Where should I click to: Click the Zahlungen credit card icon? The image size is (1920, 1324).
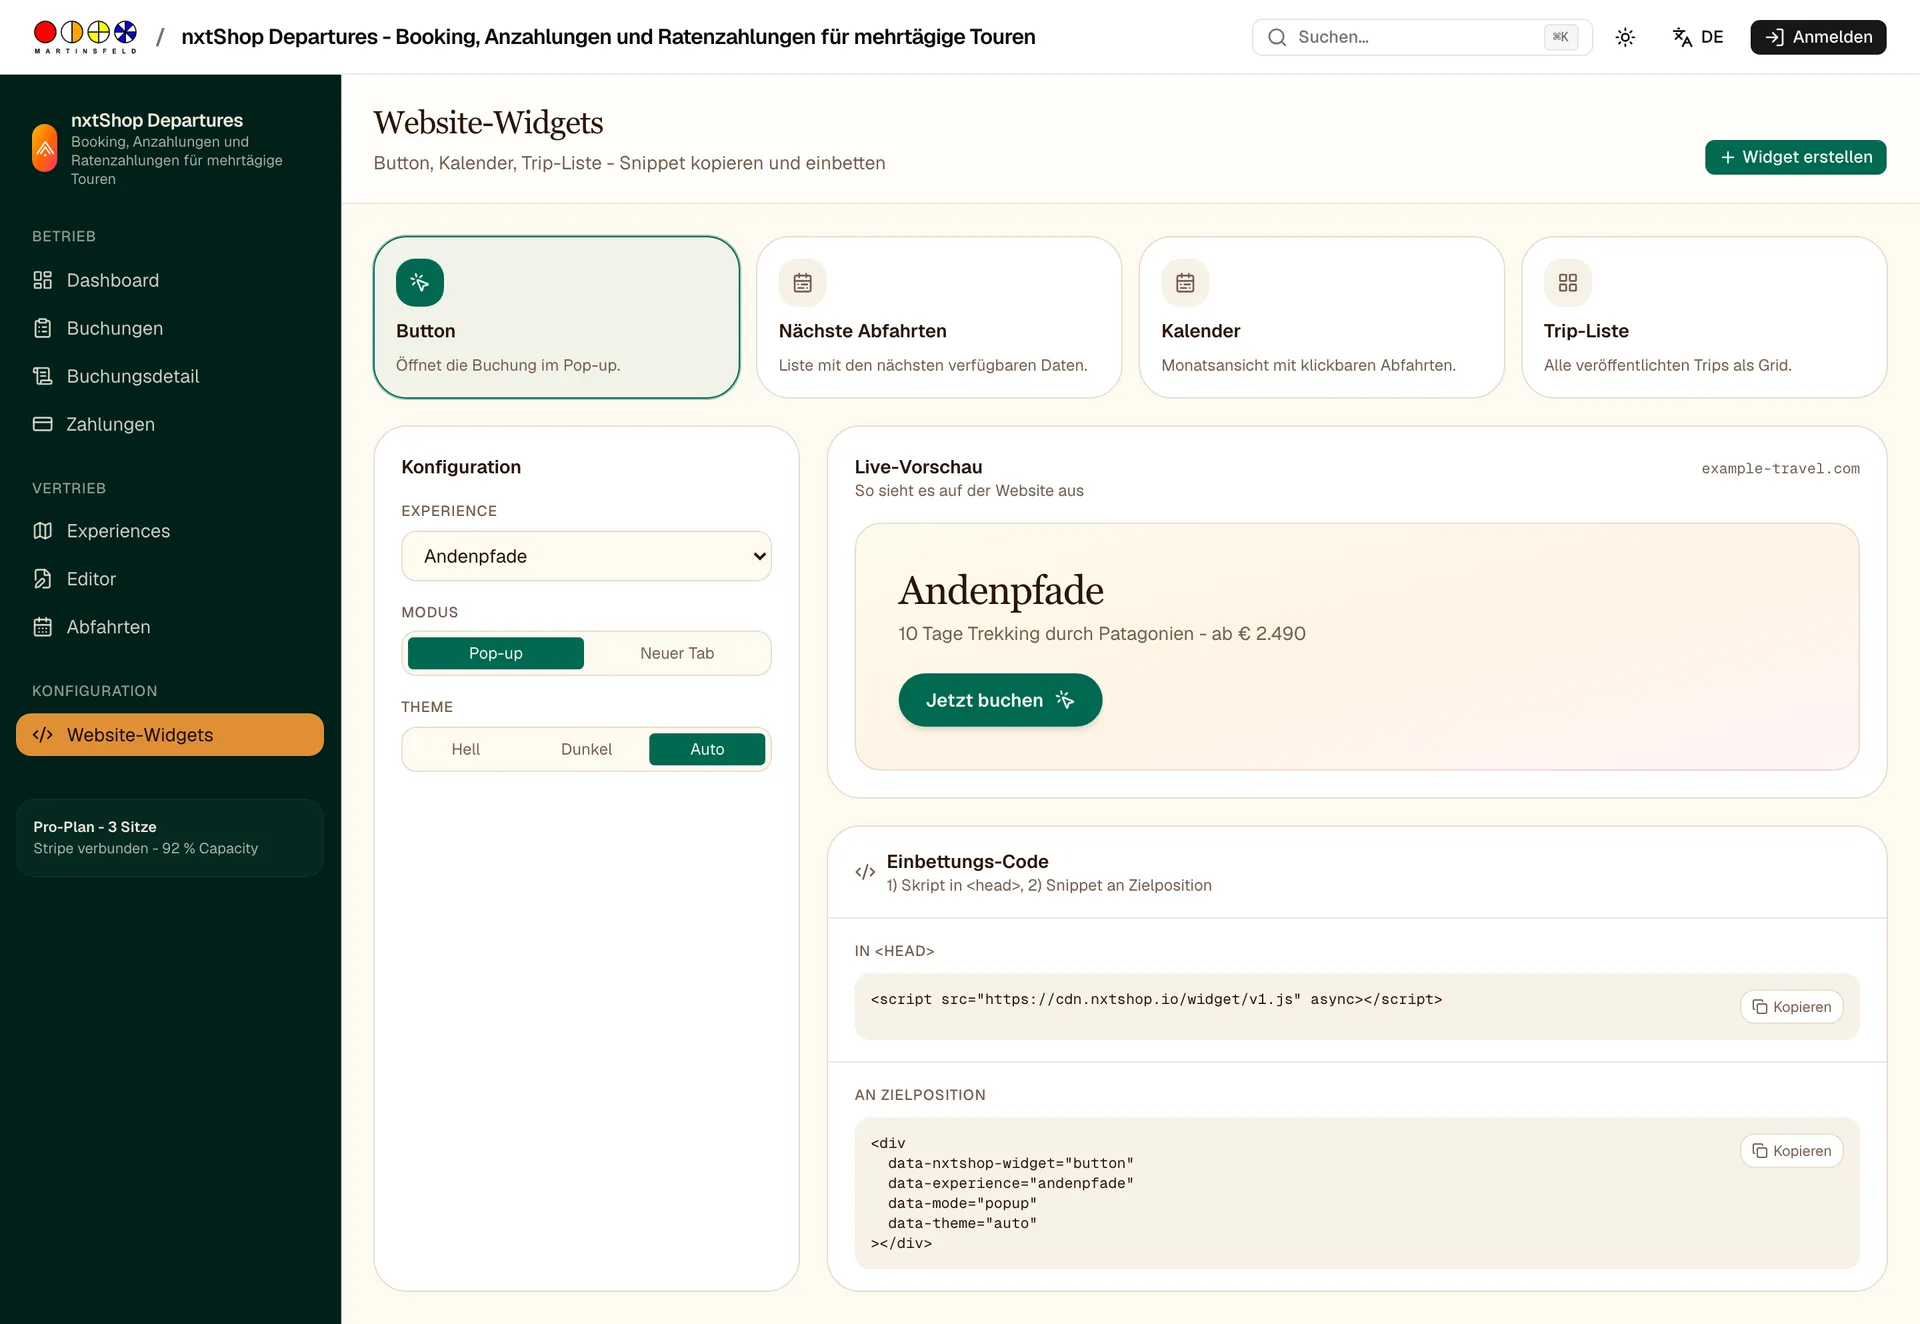42,424
